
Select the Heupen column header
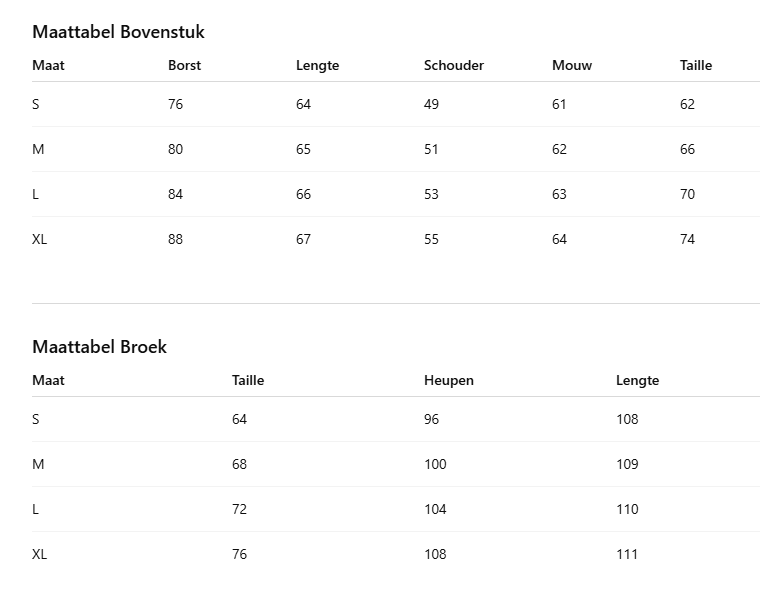[x=448, y=380]
